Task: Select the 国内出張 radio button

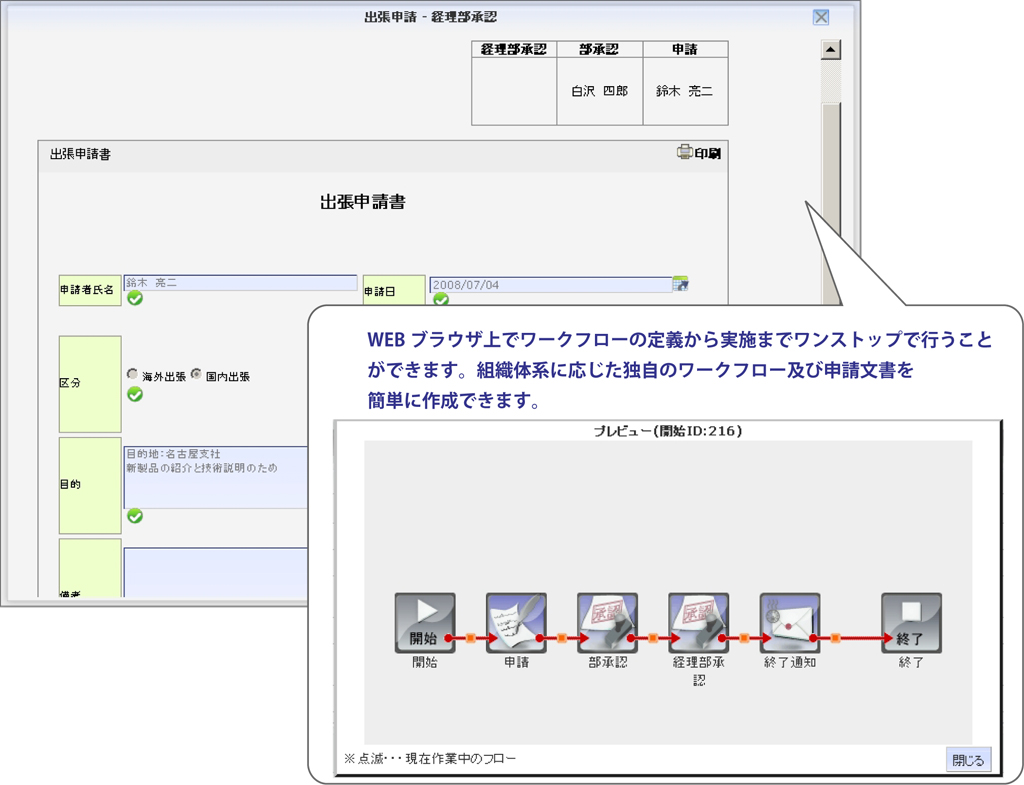Action: click(196, 374)
